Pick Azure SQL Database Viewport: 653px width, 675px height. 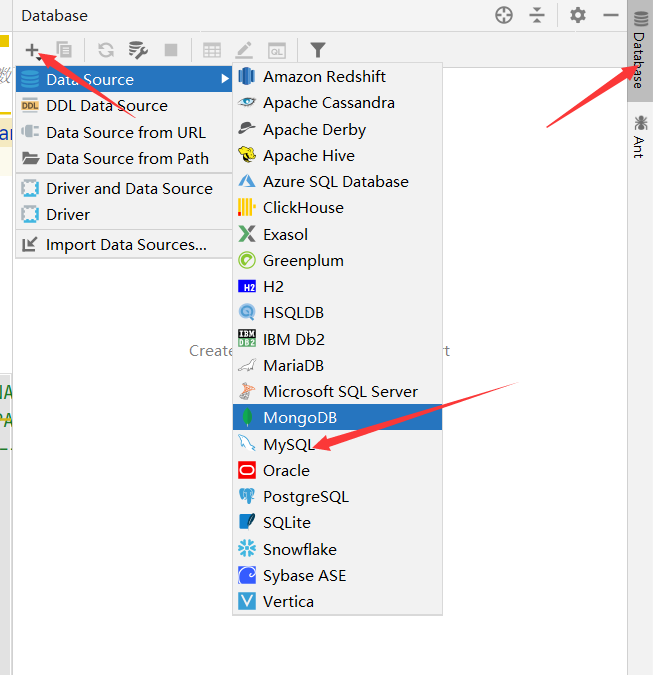click(337, 182)
